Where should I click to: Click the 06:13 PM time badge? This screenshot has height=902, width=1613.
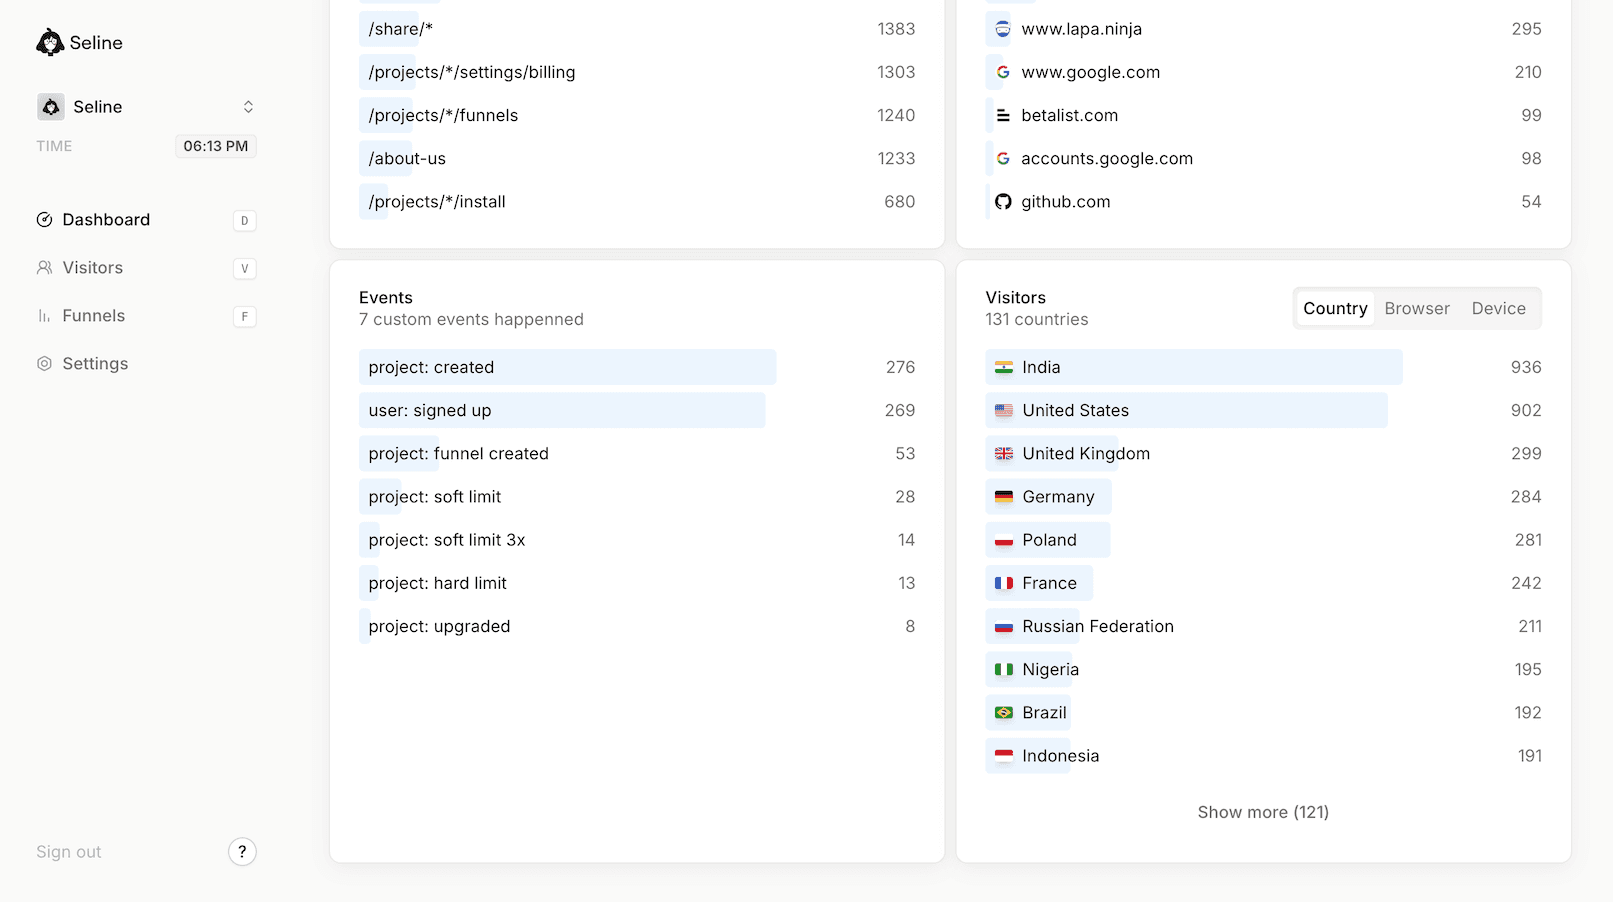point(215,146)
